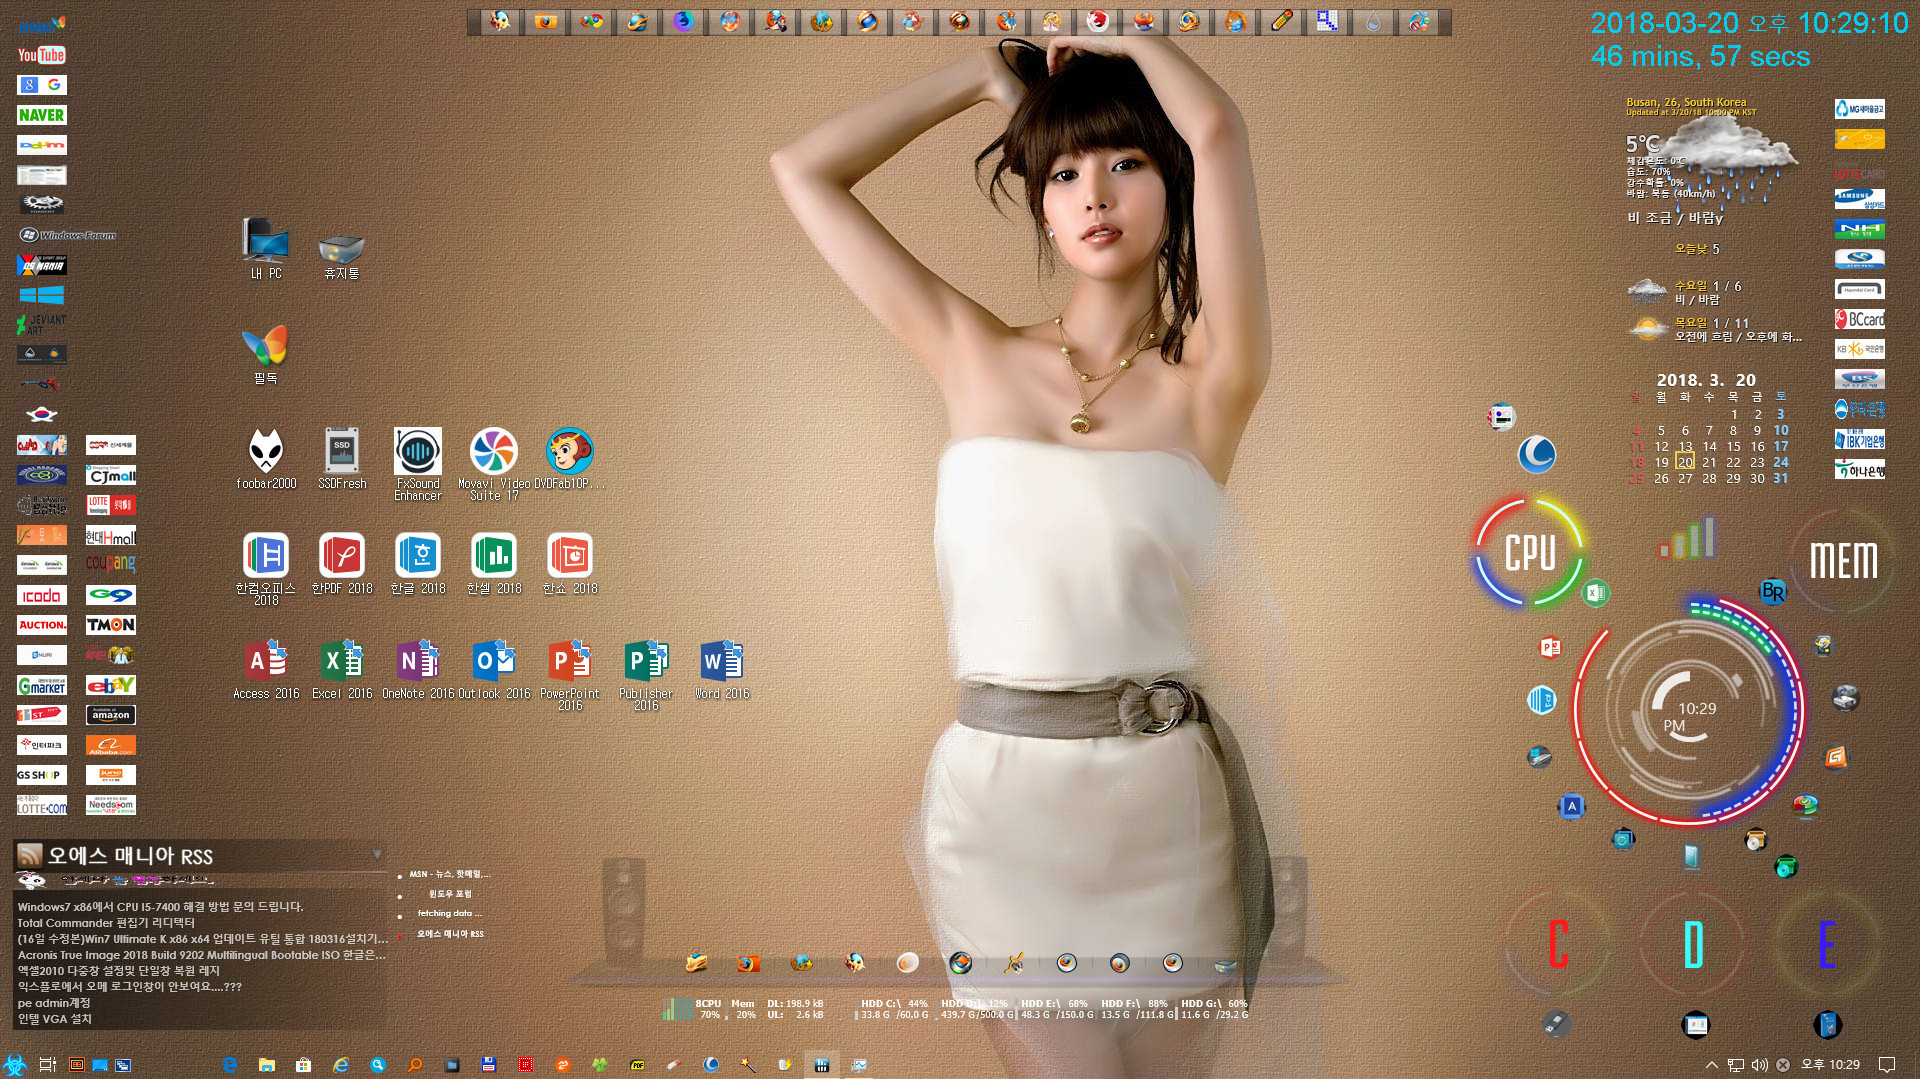Select the 한PDF 2018 desktop icon
This screenshot has width=1920, height=1079.
click(x=342, y=563)
